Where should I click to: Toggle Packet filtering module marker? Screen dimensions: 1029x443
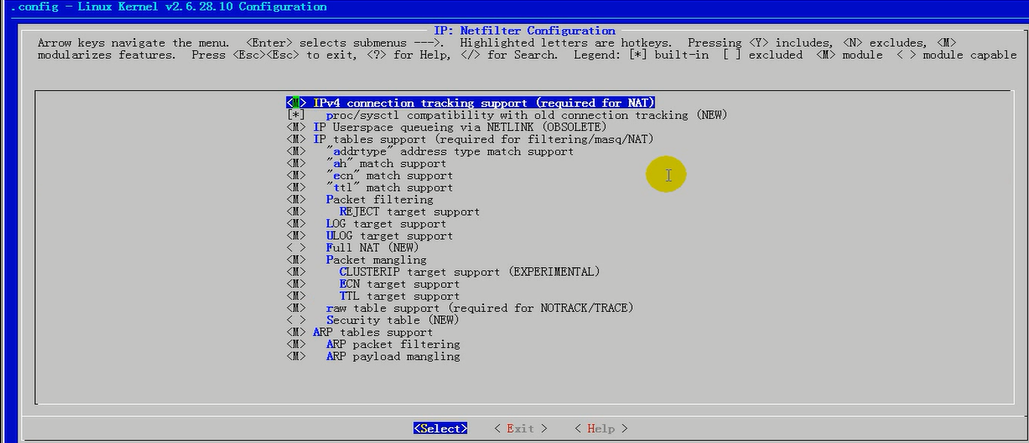tap(296, 200)
